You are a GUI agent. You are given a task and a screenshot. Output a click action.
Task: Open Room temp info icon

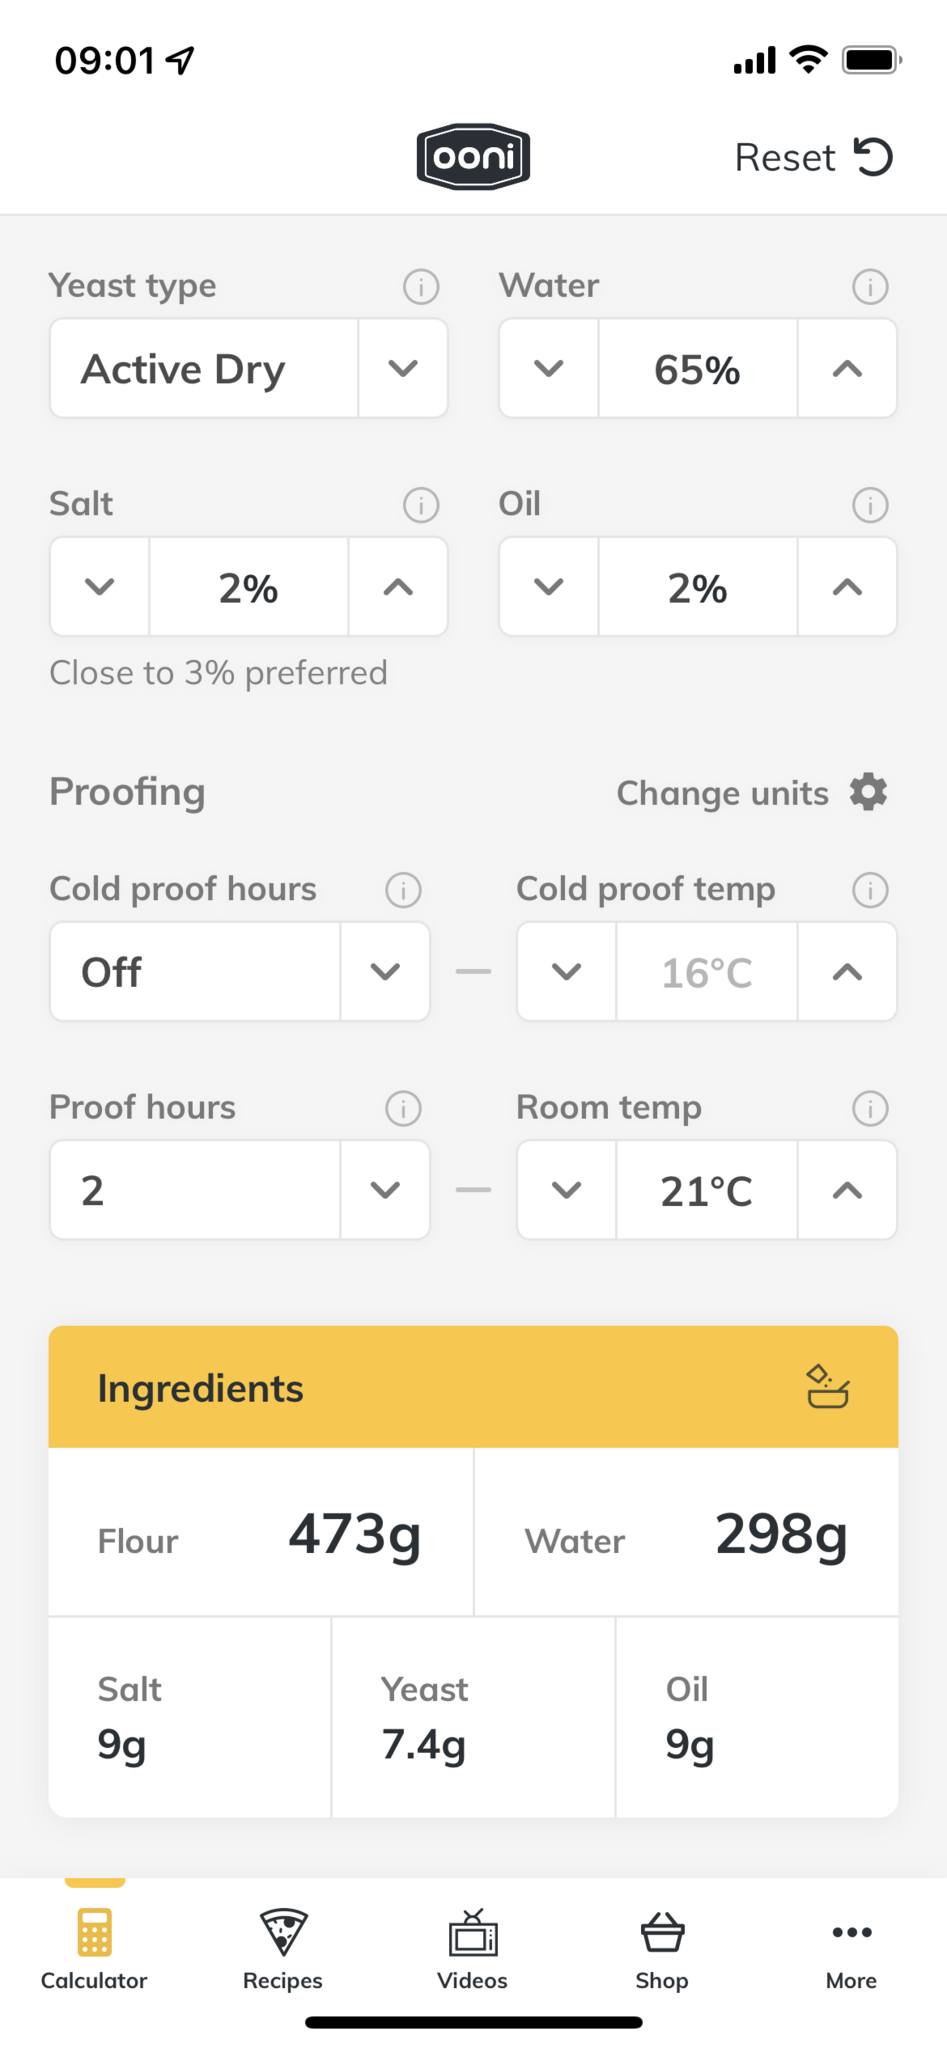click(870, 1108)
